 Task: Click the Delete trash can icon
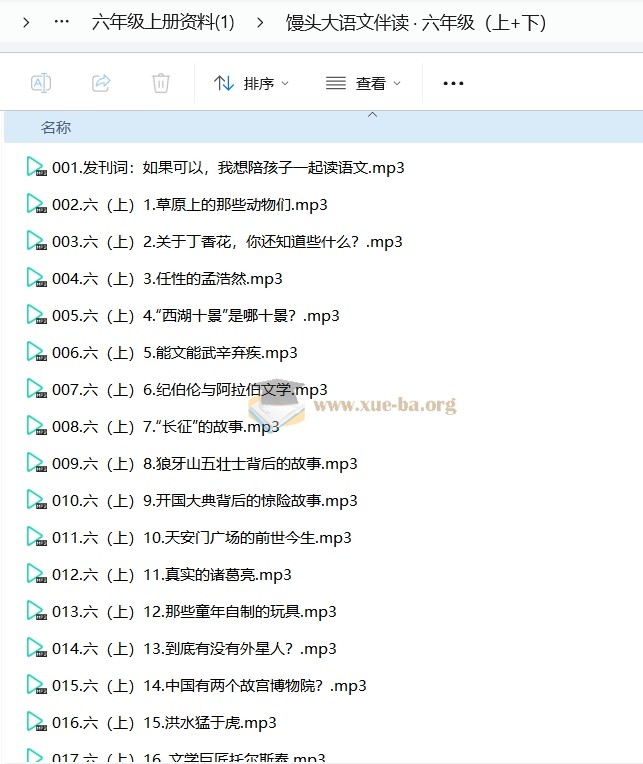coord(161,83)
